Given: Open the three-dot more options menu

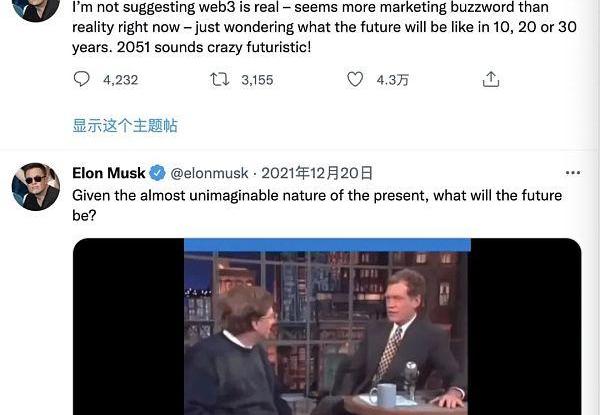Looking at the screenshot, I should 572,173.
